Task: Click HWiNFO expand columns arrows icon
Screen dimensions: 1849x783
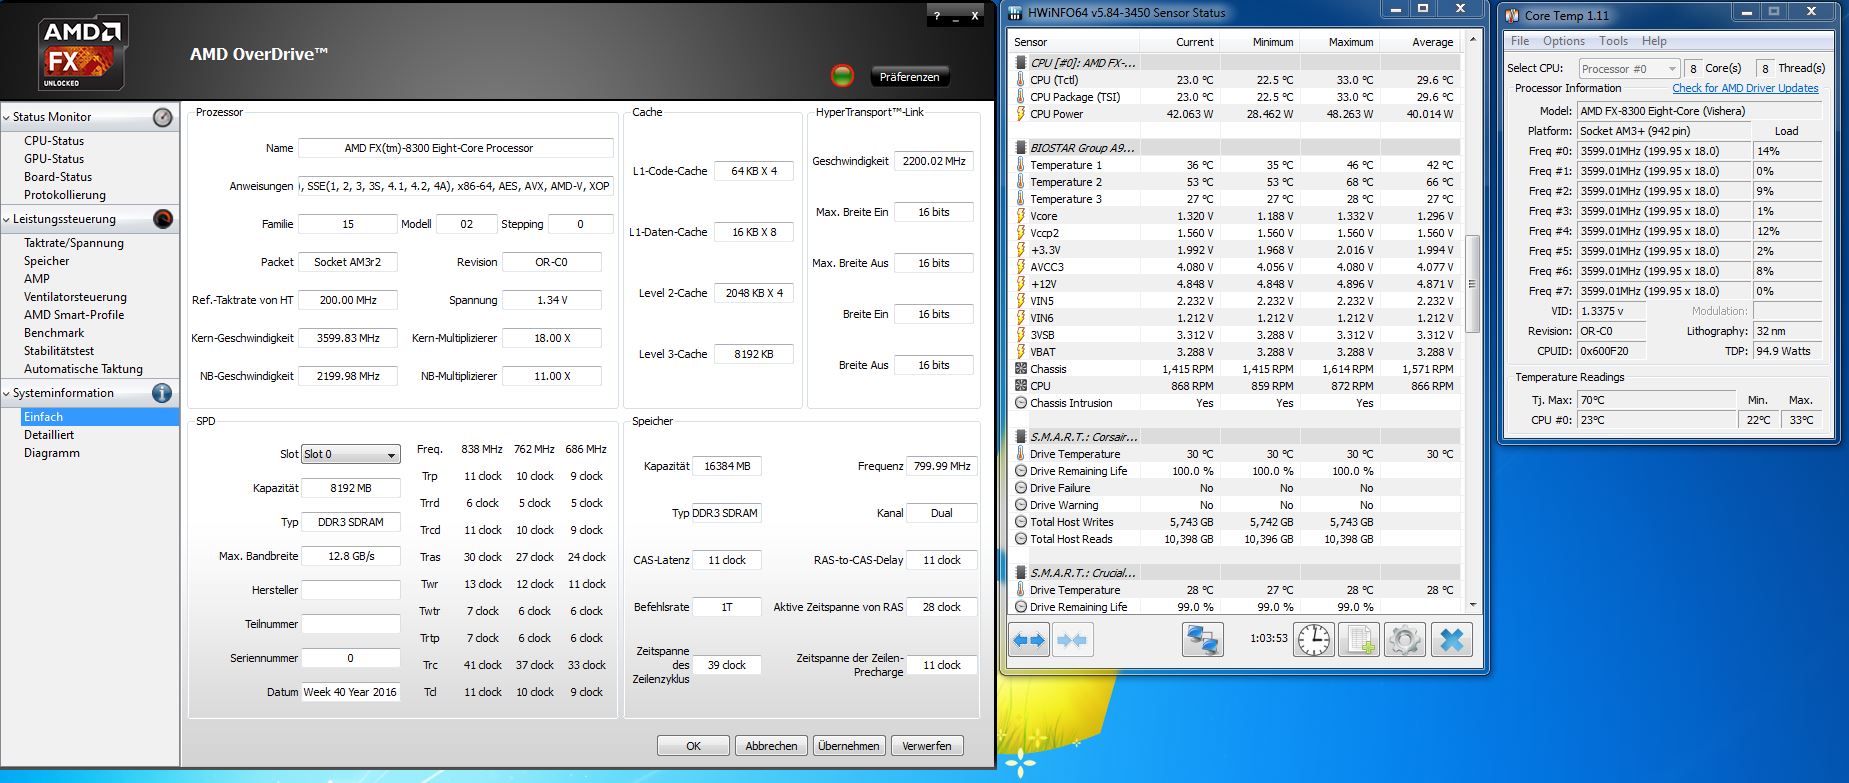Action: (x=1030, y=640)
